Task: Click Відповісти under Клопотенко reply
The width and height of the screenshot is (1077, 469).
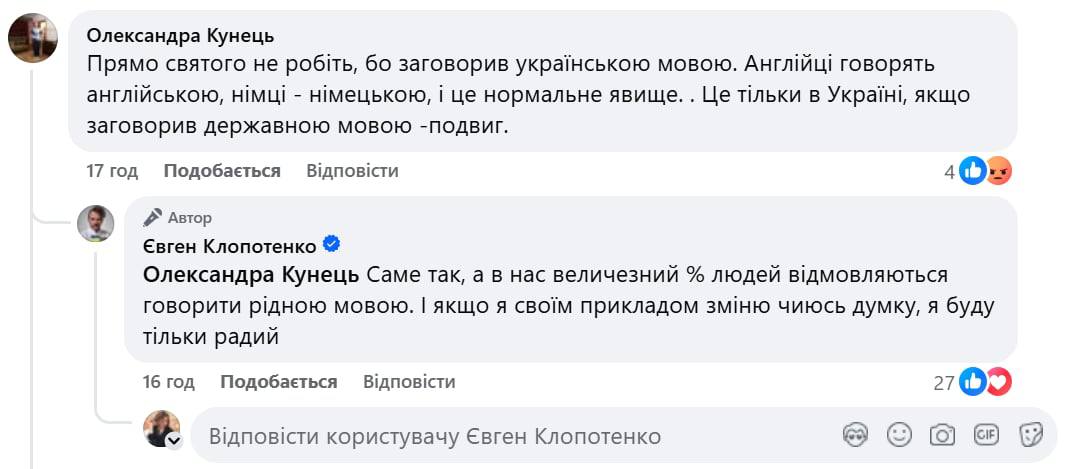Action: pyautogui.click(x=409, y=382)
